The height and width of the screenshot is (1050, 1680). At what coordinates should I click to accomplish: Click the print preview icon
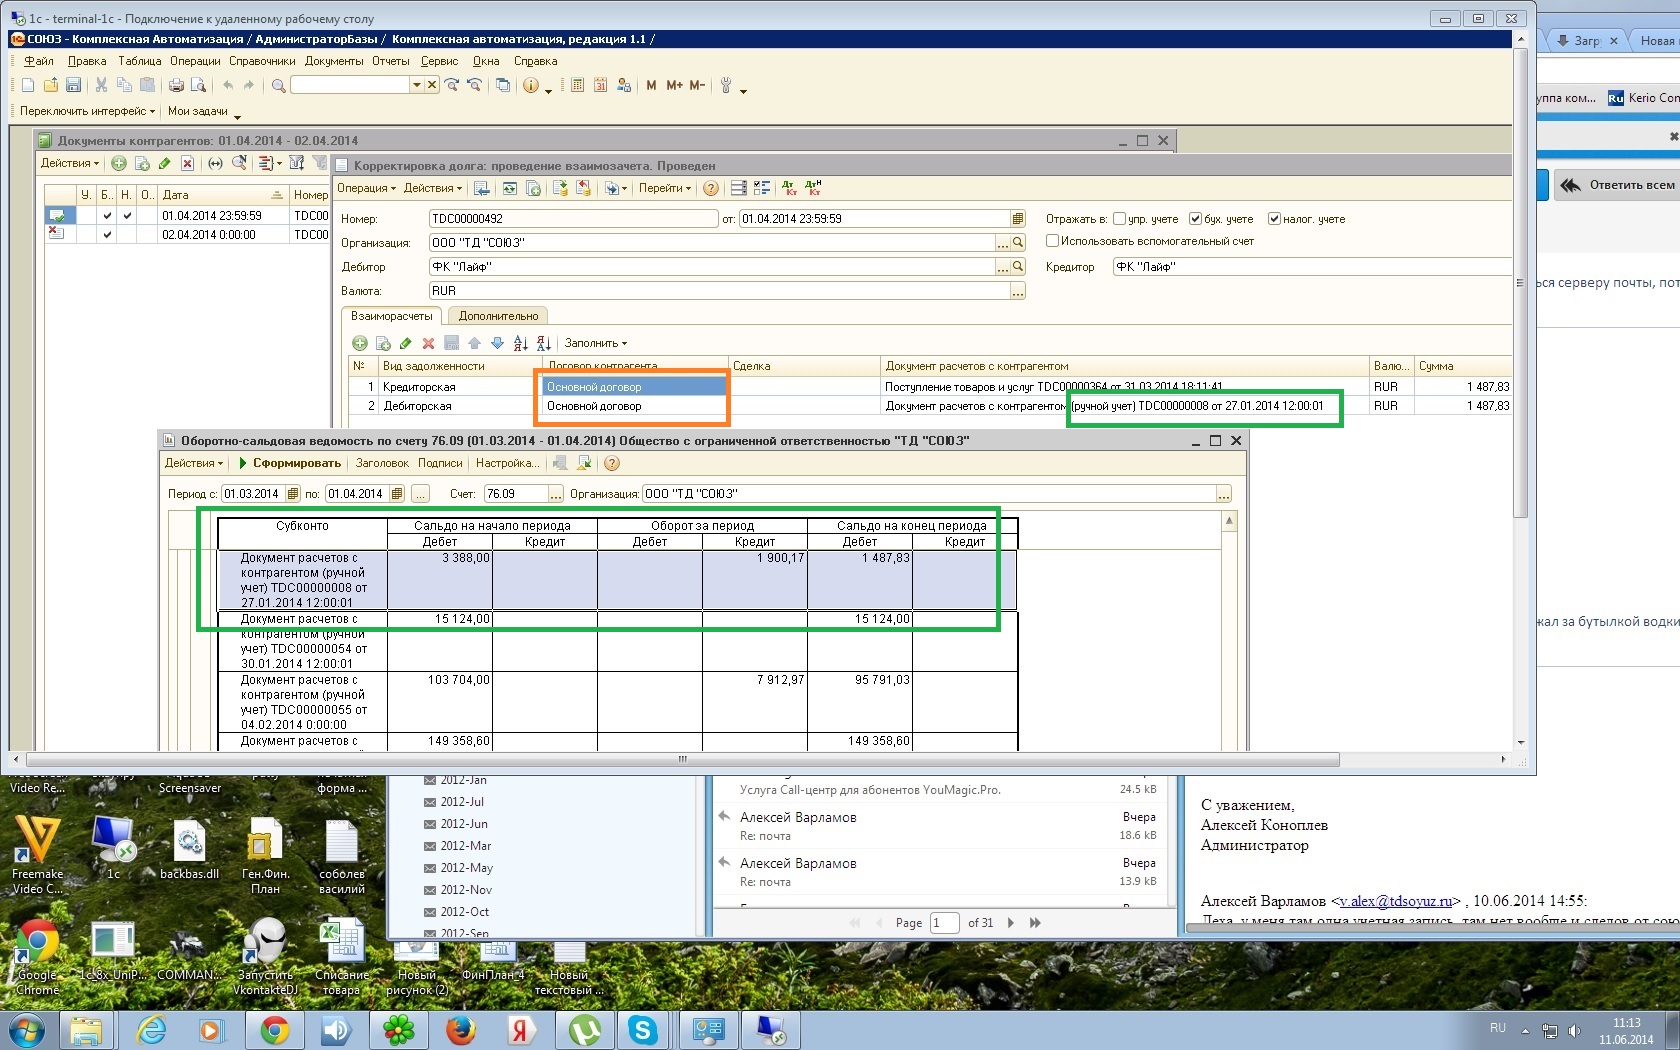198,86
